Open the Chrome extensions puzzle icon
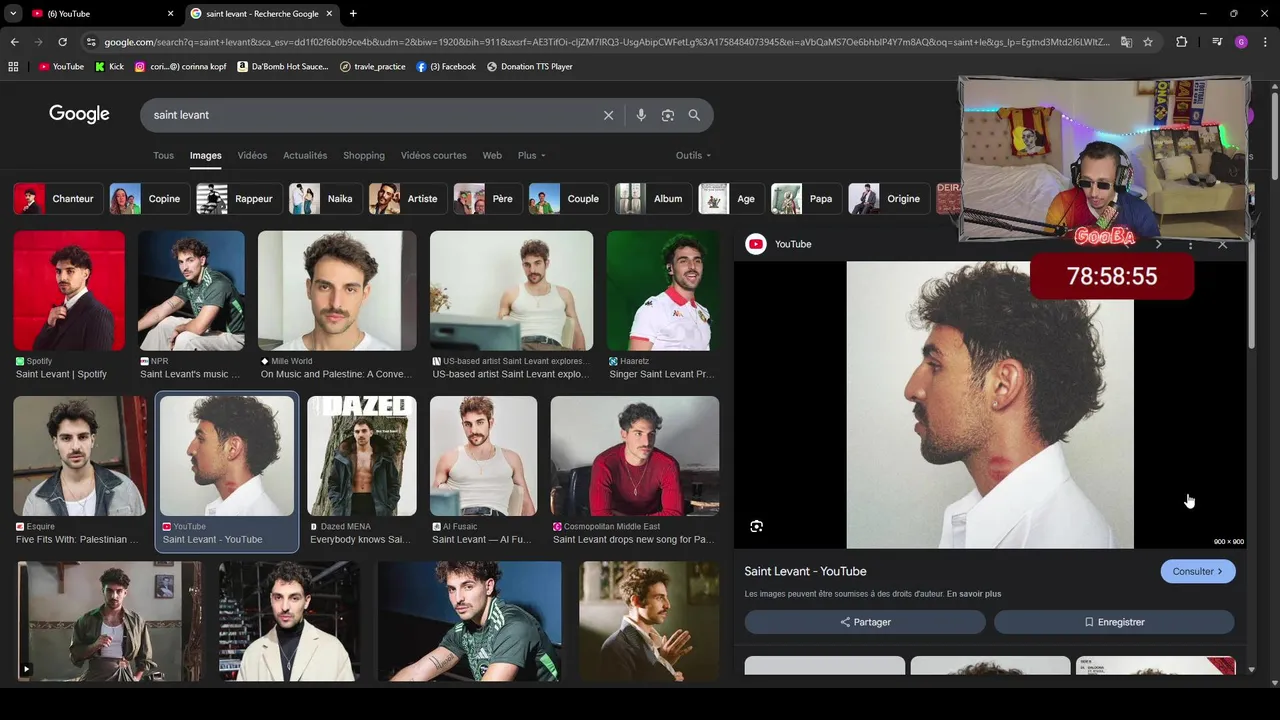This screenshot has width=1280, height=720. [1181, 42]
